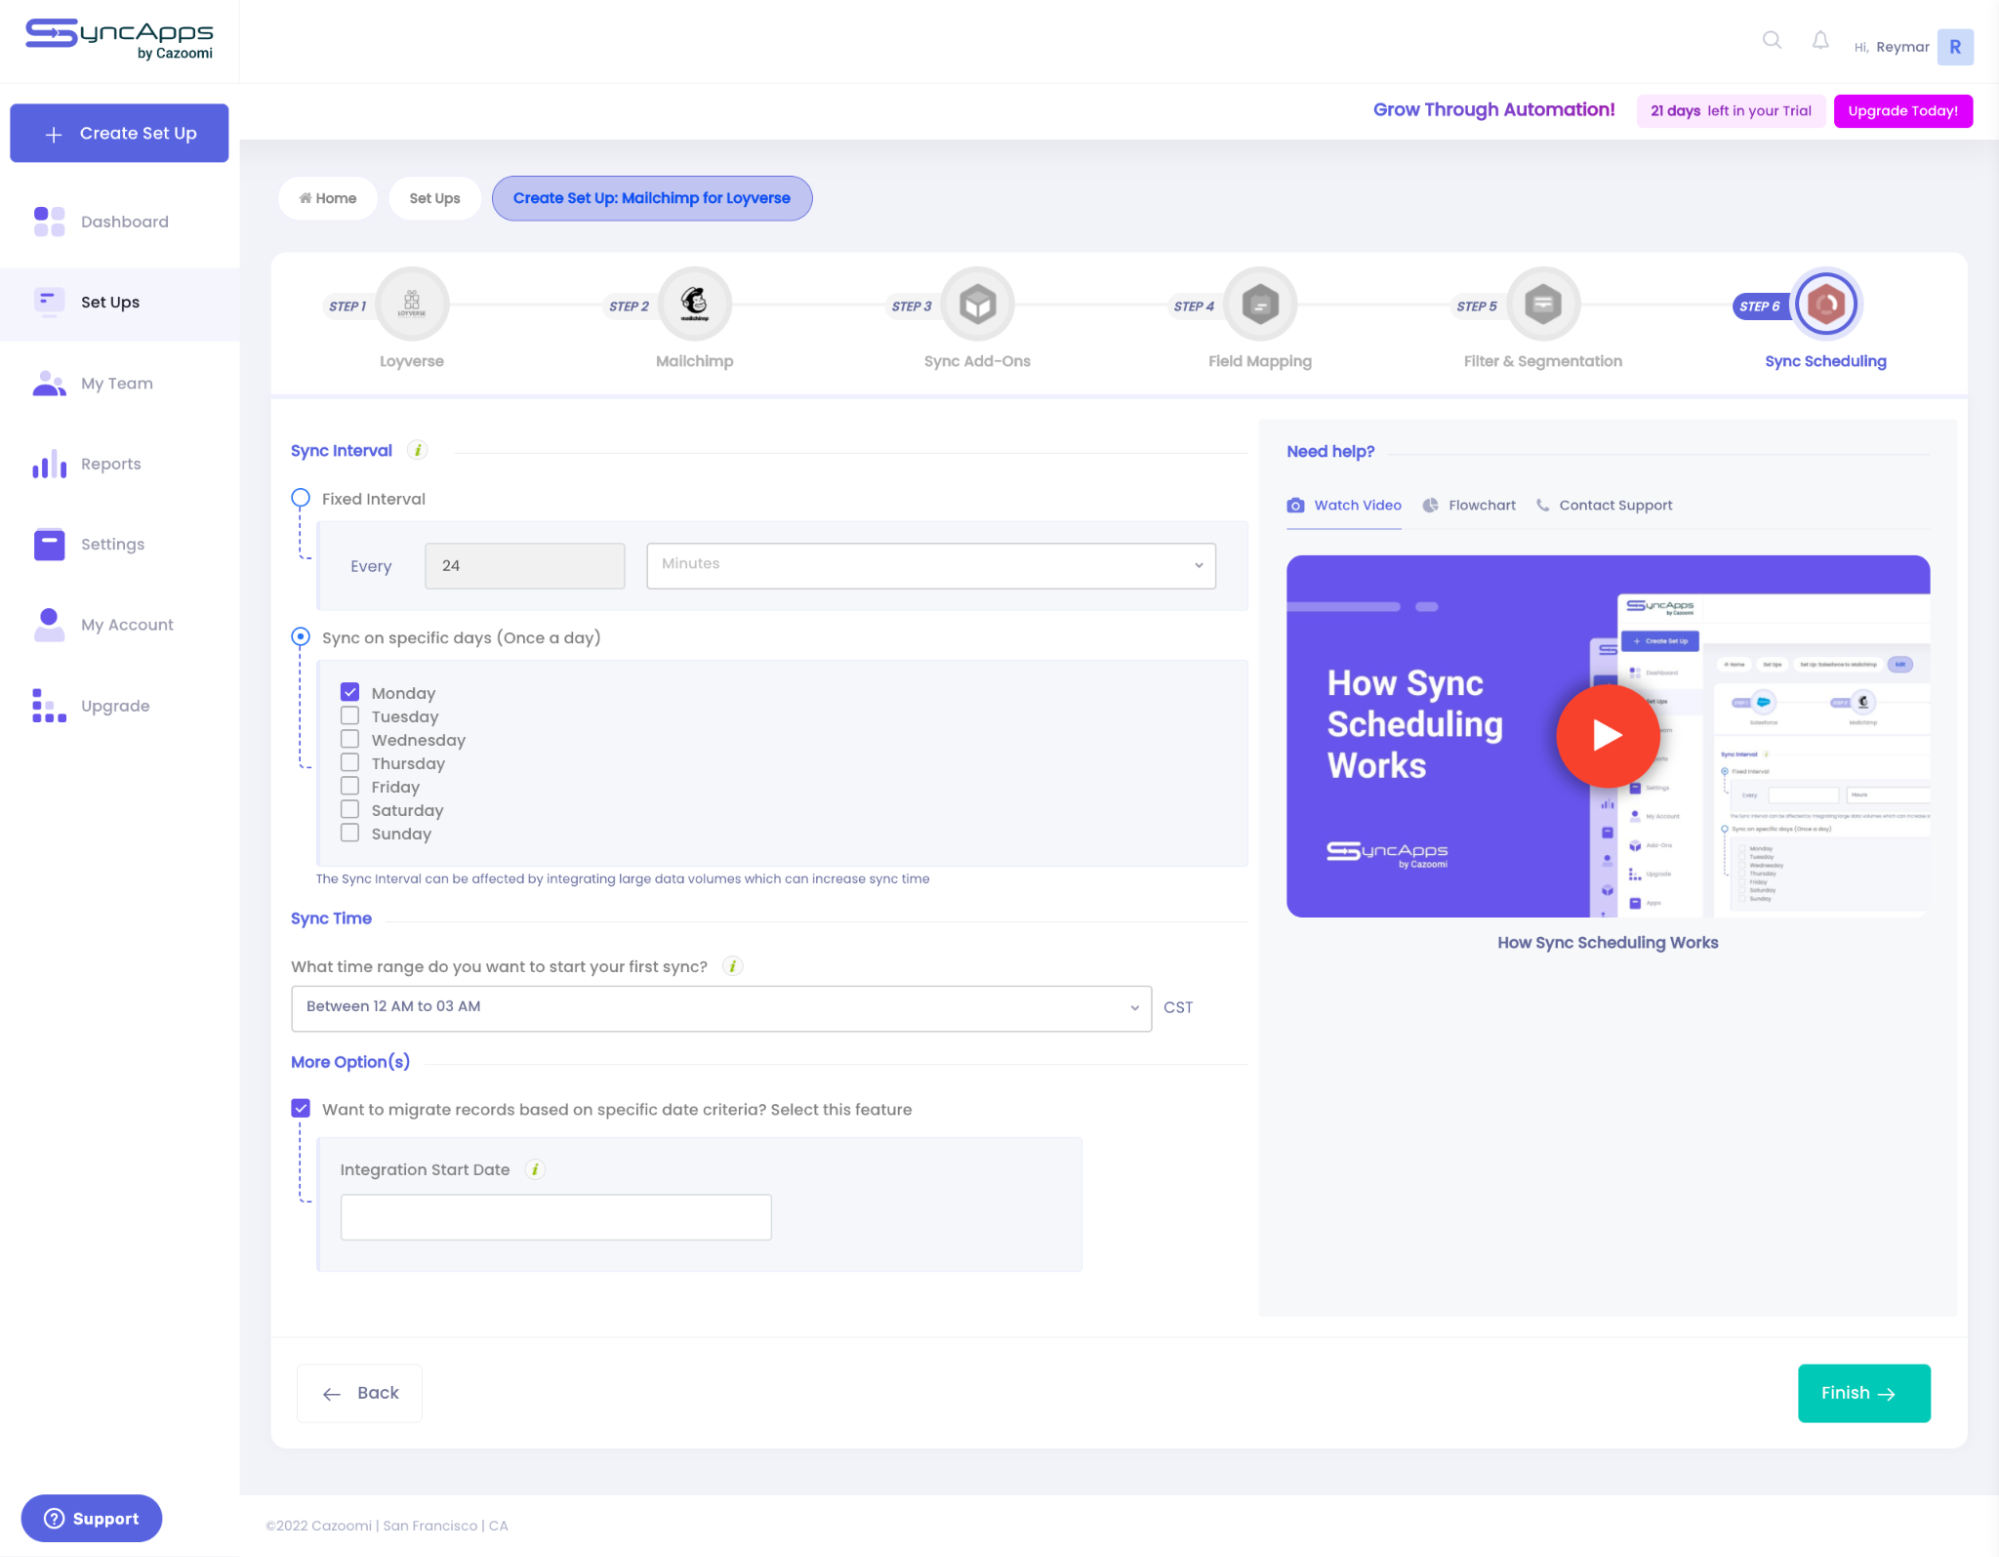
Task: Click the 21 days left trial badge
Action: tap(1731, 111)
